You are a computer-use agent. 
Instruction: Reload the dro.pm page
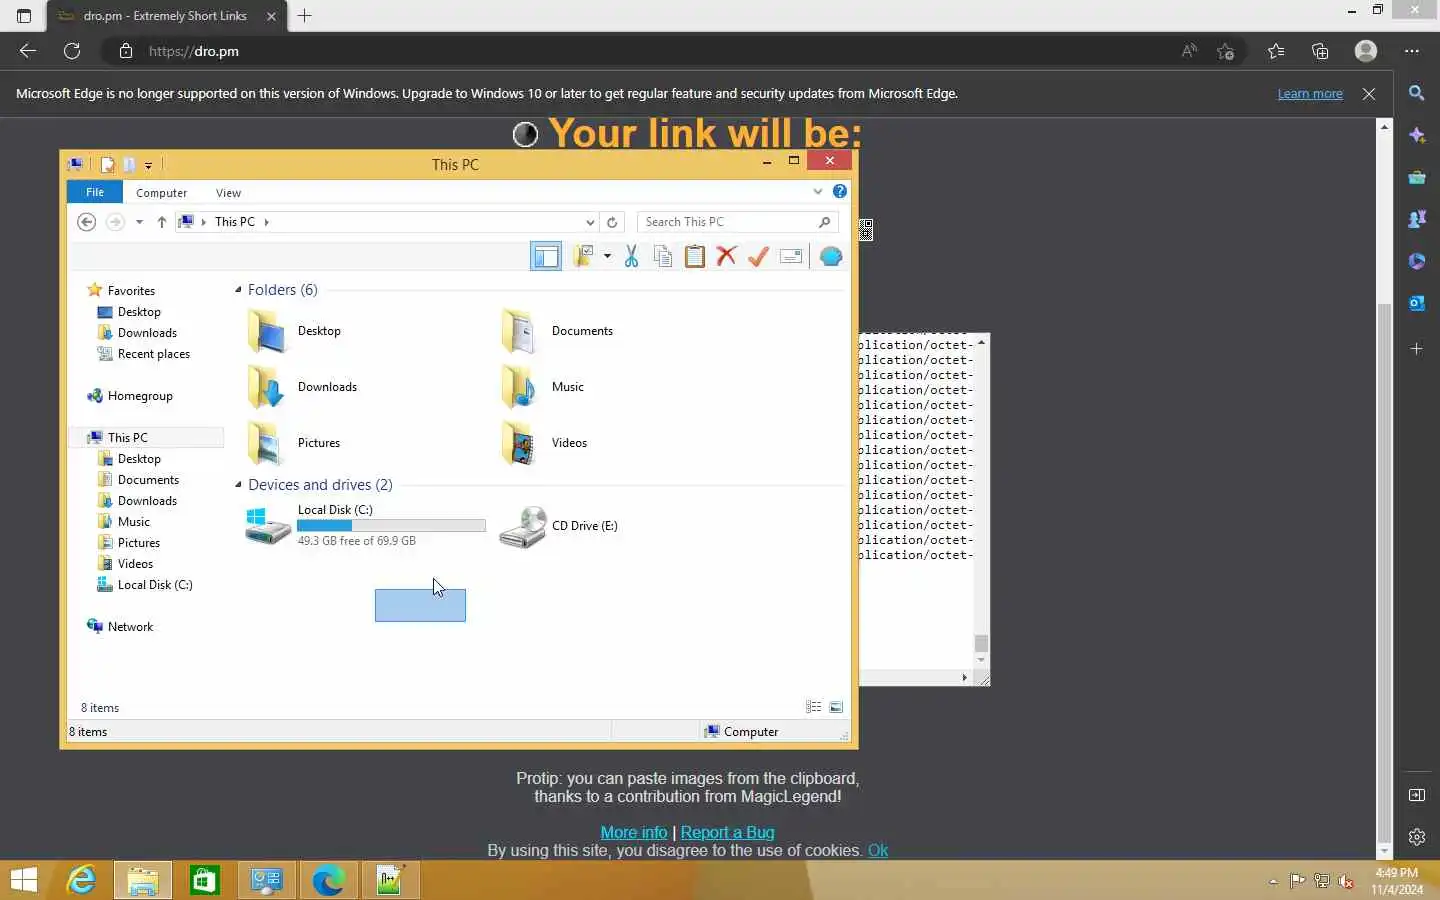[72, 51]
